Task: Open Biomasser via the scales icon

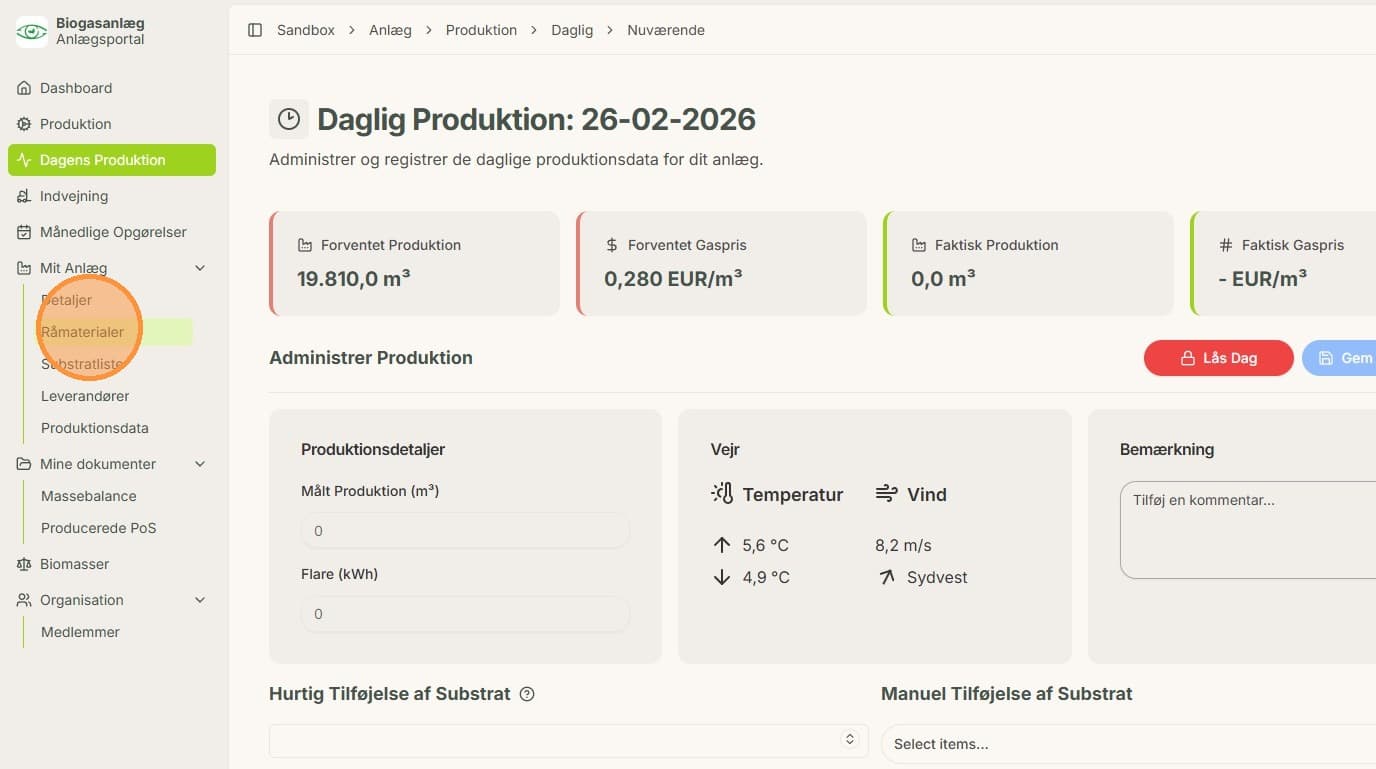Action: 24,564
